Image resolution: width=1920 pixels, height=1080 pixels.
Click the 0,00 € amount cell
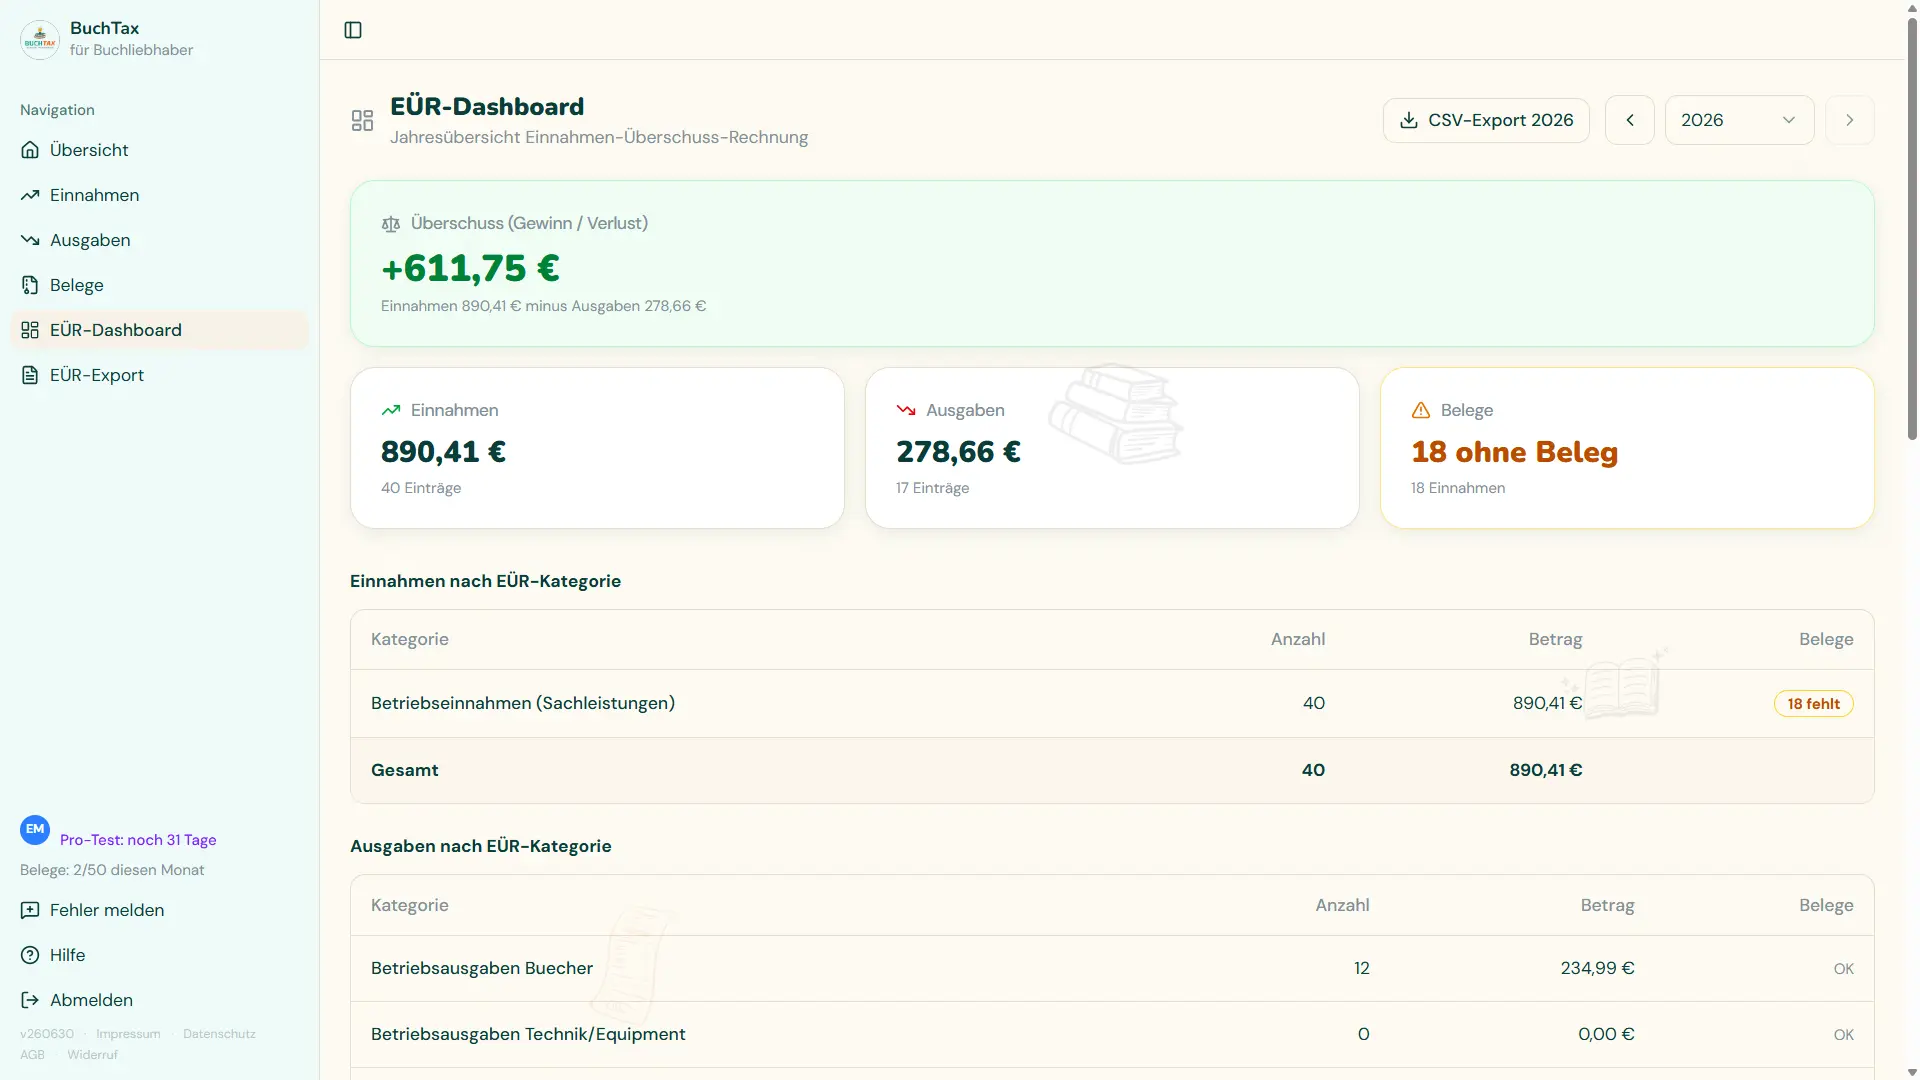1606,1034
